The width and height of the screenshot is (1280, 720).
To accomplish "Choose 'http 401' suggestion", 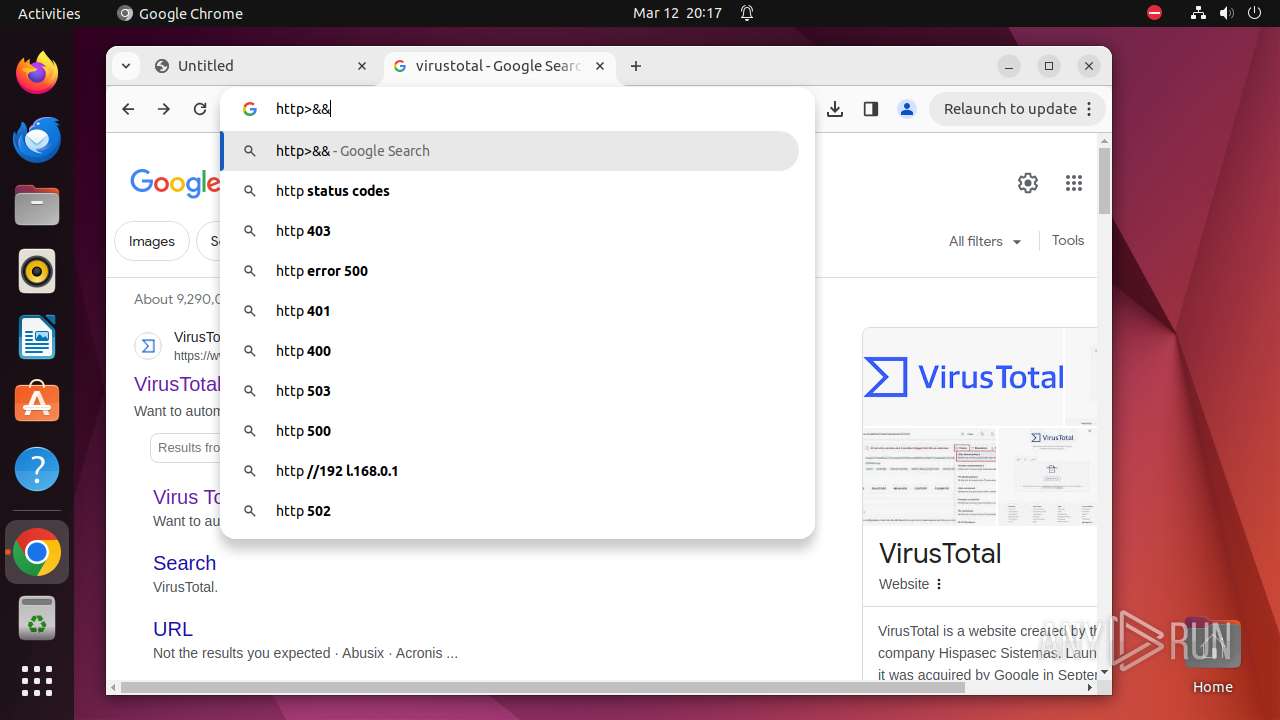I will (509, 311).
